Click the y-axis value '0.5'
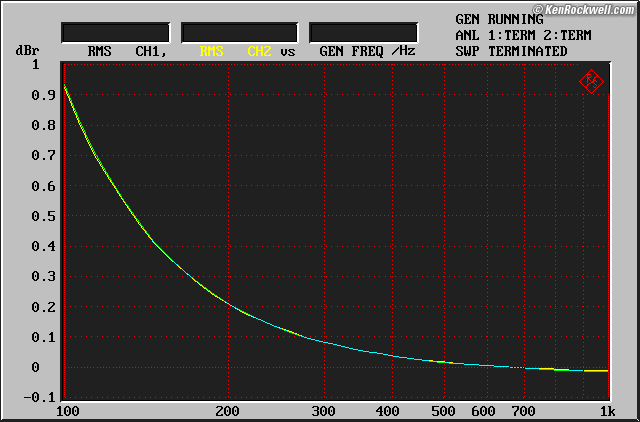640x422 pixels. coord(43,216)
